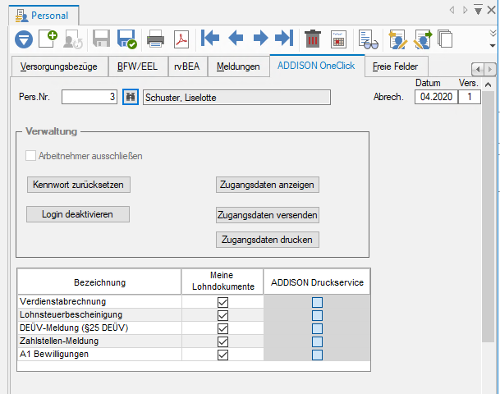Open window list dropdown triangle
This screenshot has height=394, width=500.
coord(478,10)
